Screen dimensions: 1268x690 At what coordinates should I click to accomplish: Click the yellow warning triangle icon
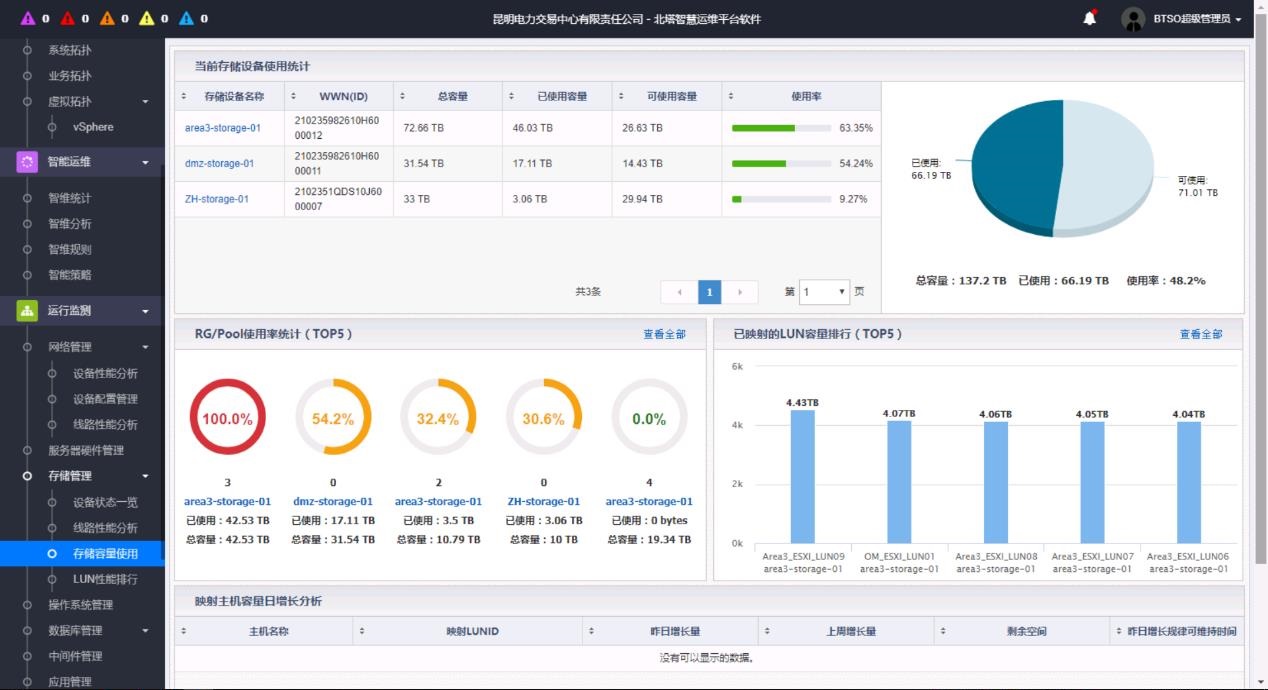tap(147, 18)
